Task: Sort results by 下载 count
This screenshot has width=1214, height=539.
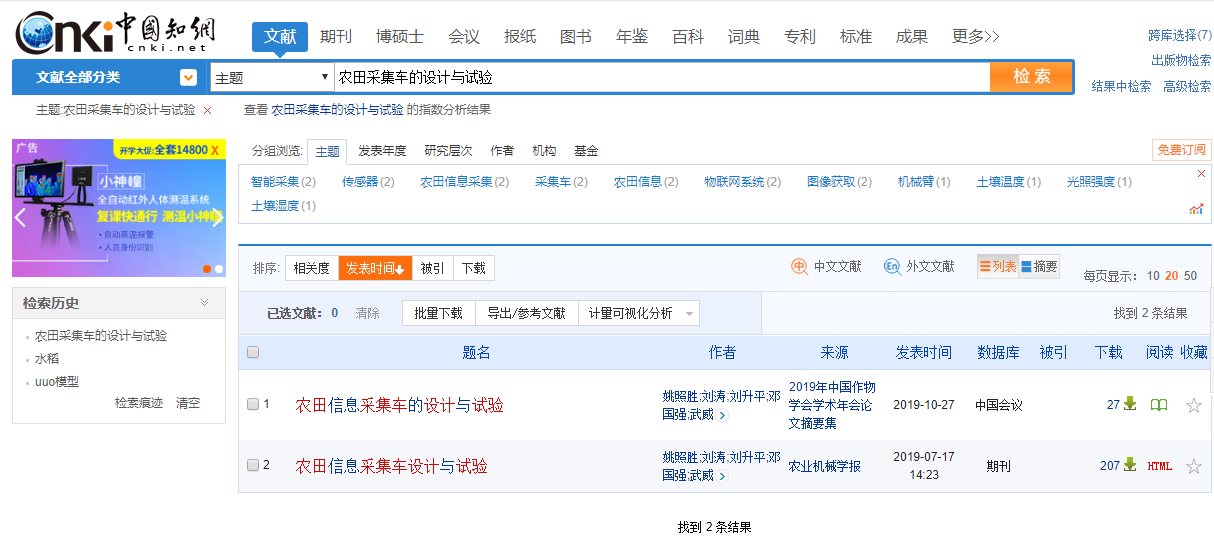Action: tap(473, 268)
